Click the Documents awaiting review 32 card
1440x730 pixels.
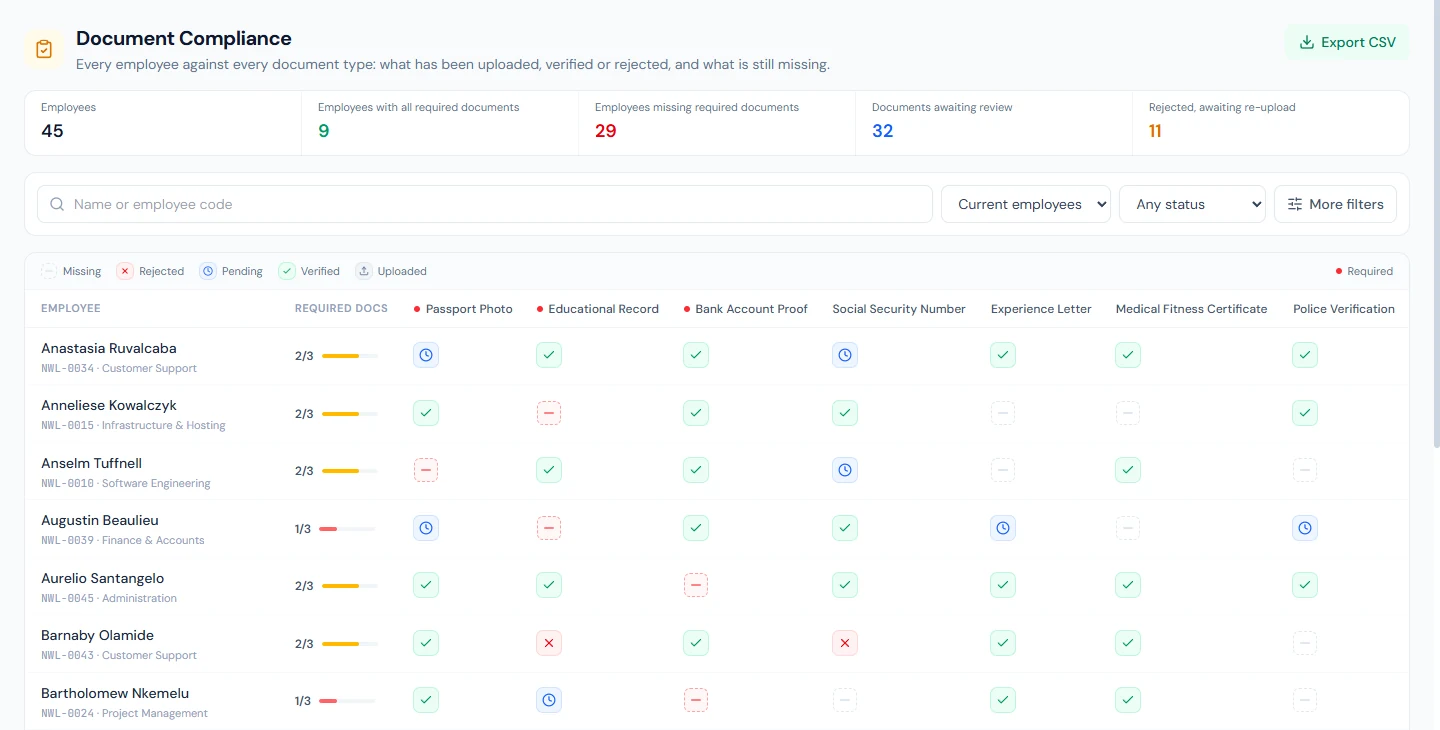(994, 123)
